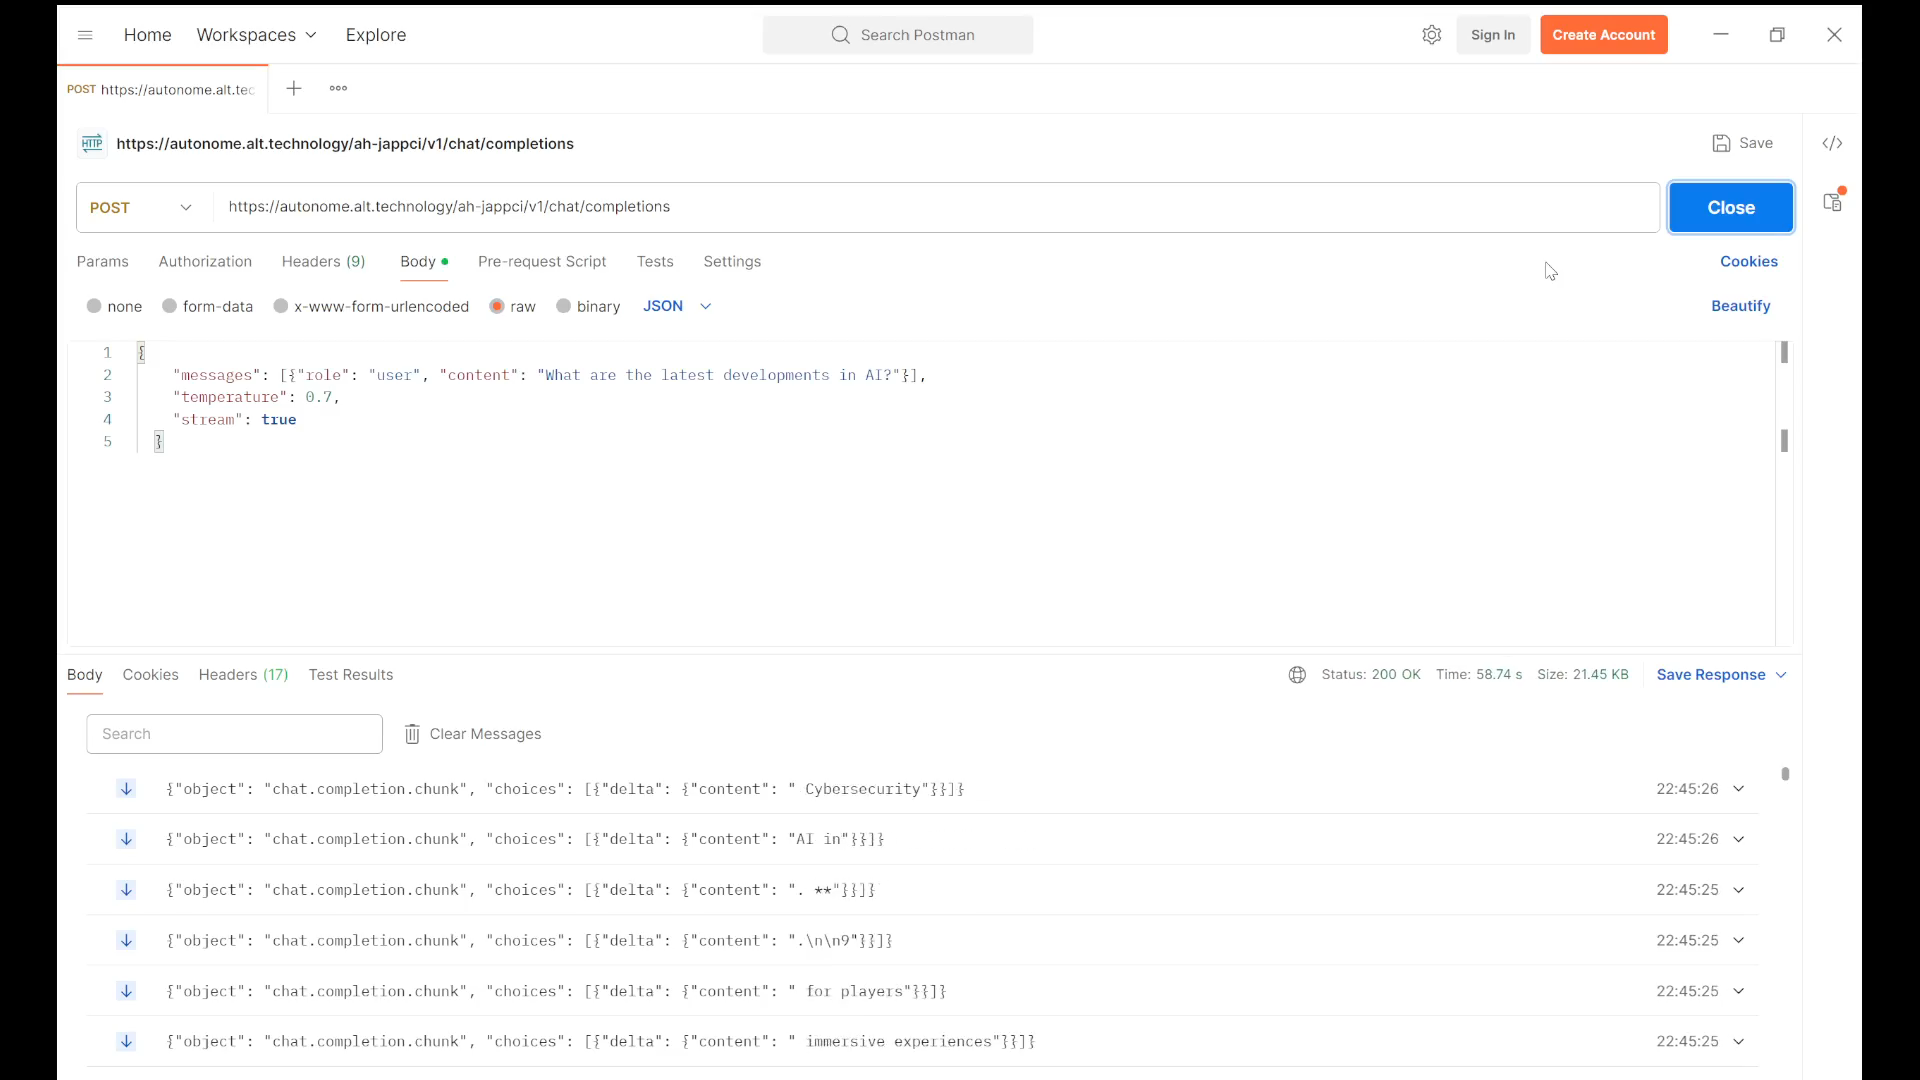This screenshot has height=1080, width=1920.
Task: Open the JSON format dropdown
Action: (x=677, y=306)
